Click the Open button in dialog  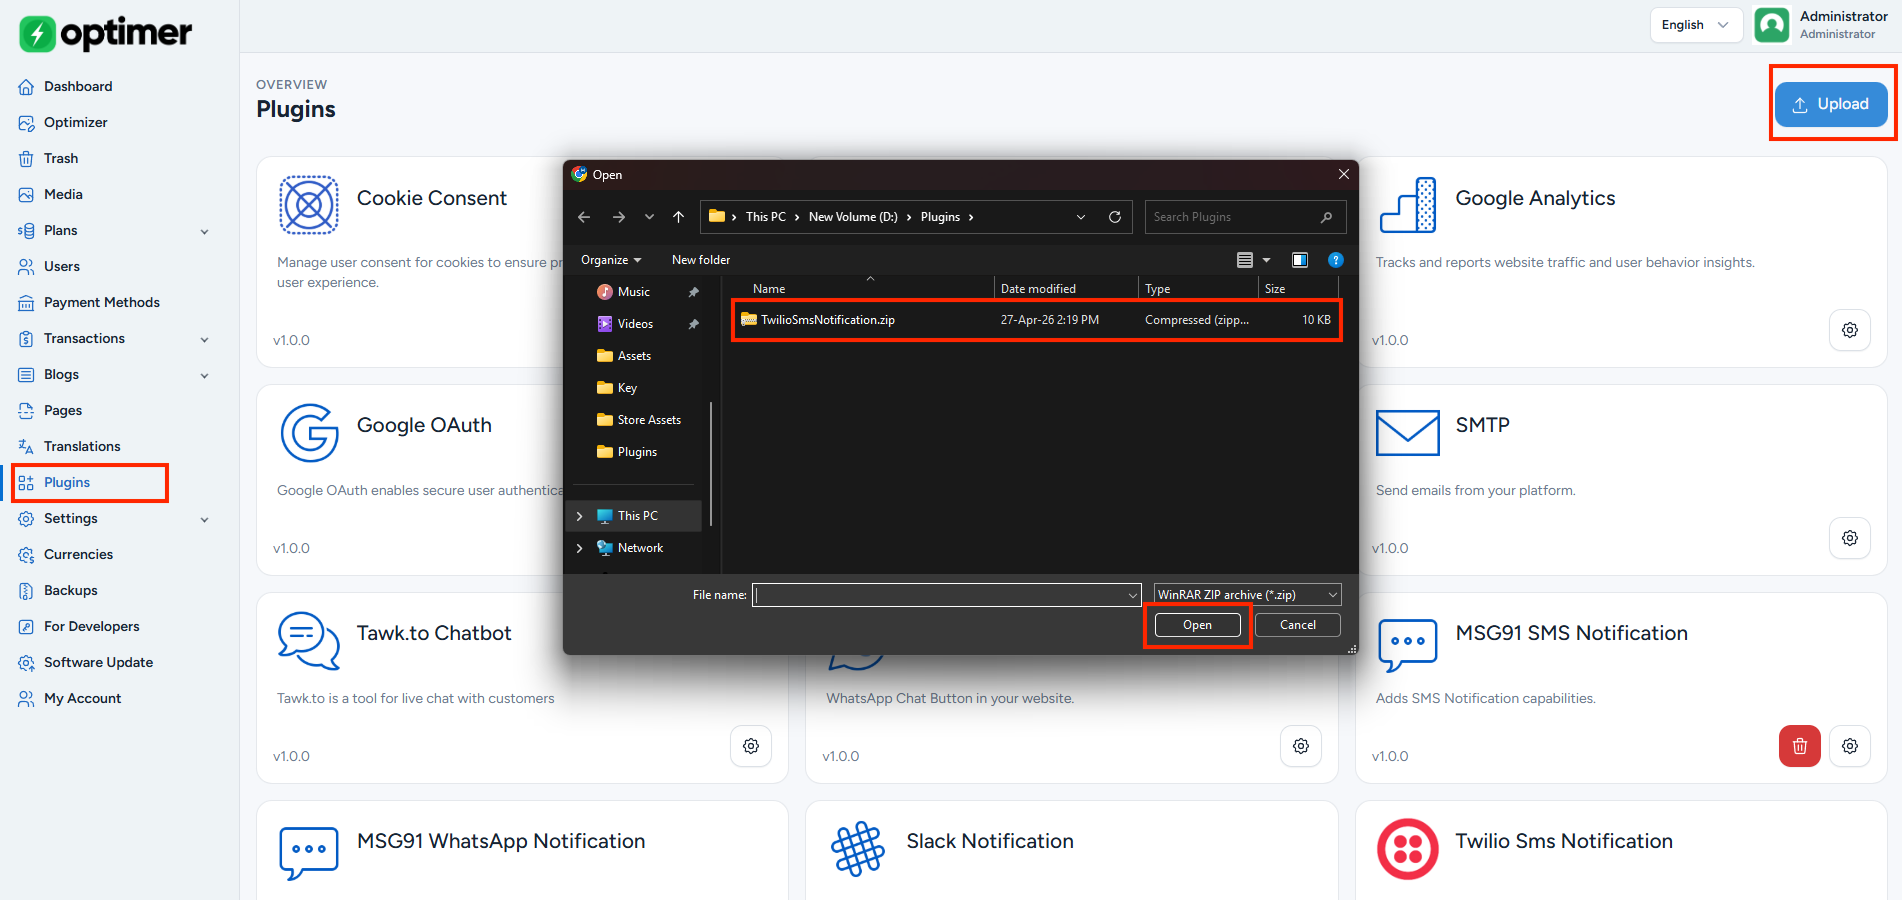[1197, 625]
